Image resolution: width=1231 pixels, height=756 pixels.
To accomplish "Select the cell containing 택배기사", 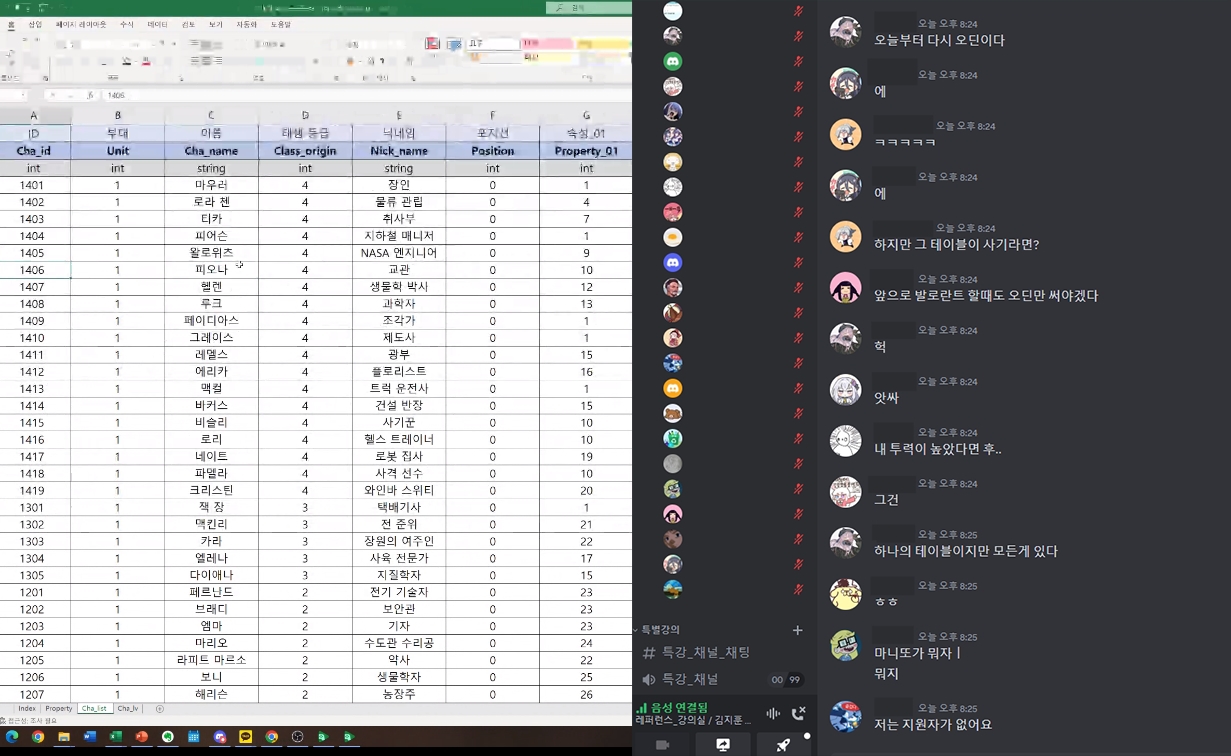I will 399,508.
